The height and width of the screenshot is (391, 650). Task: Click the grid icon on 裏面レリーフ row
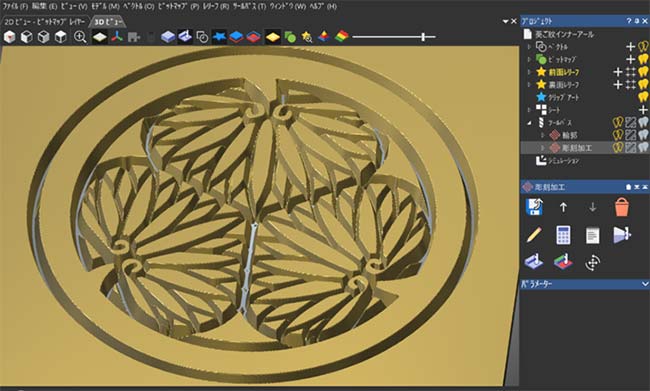[x=631, y=85]
